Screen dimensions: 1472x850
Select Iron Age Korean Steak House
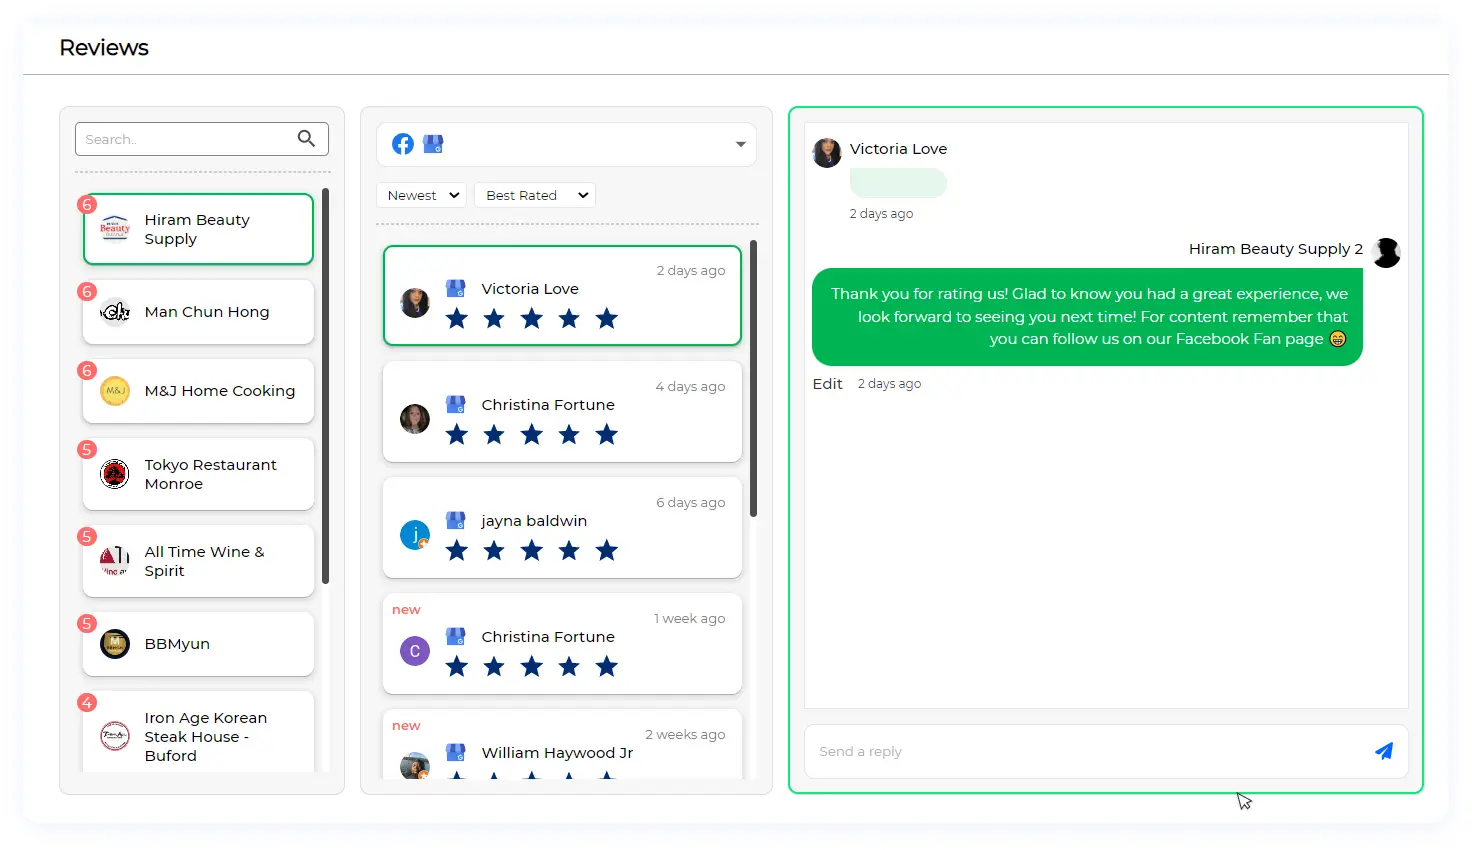[x=198, y=736]
